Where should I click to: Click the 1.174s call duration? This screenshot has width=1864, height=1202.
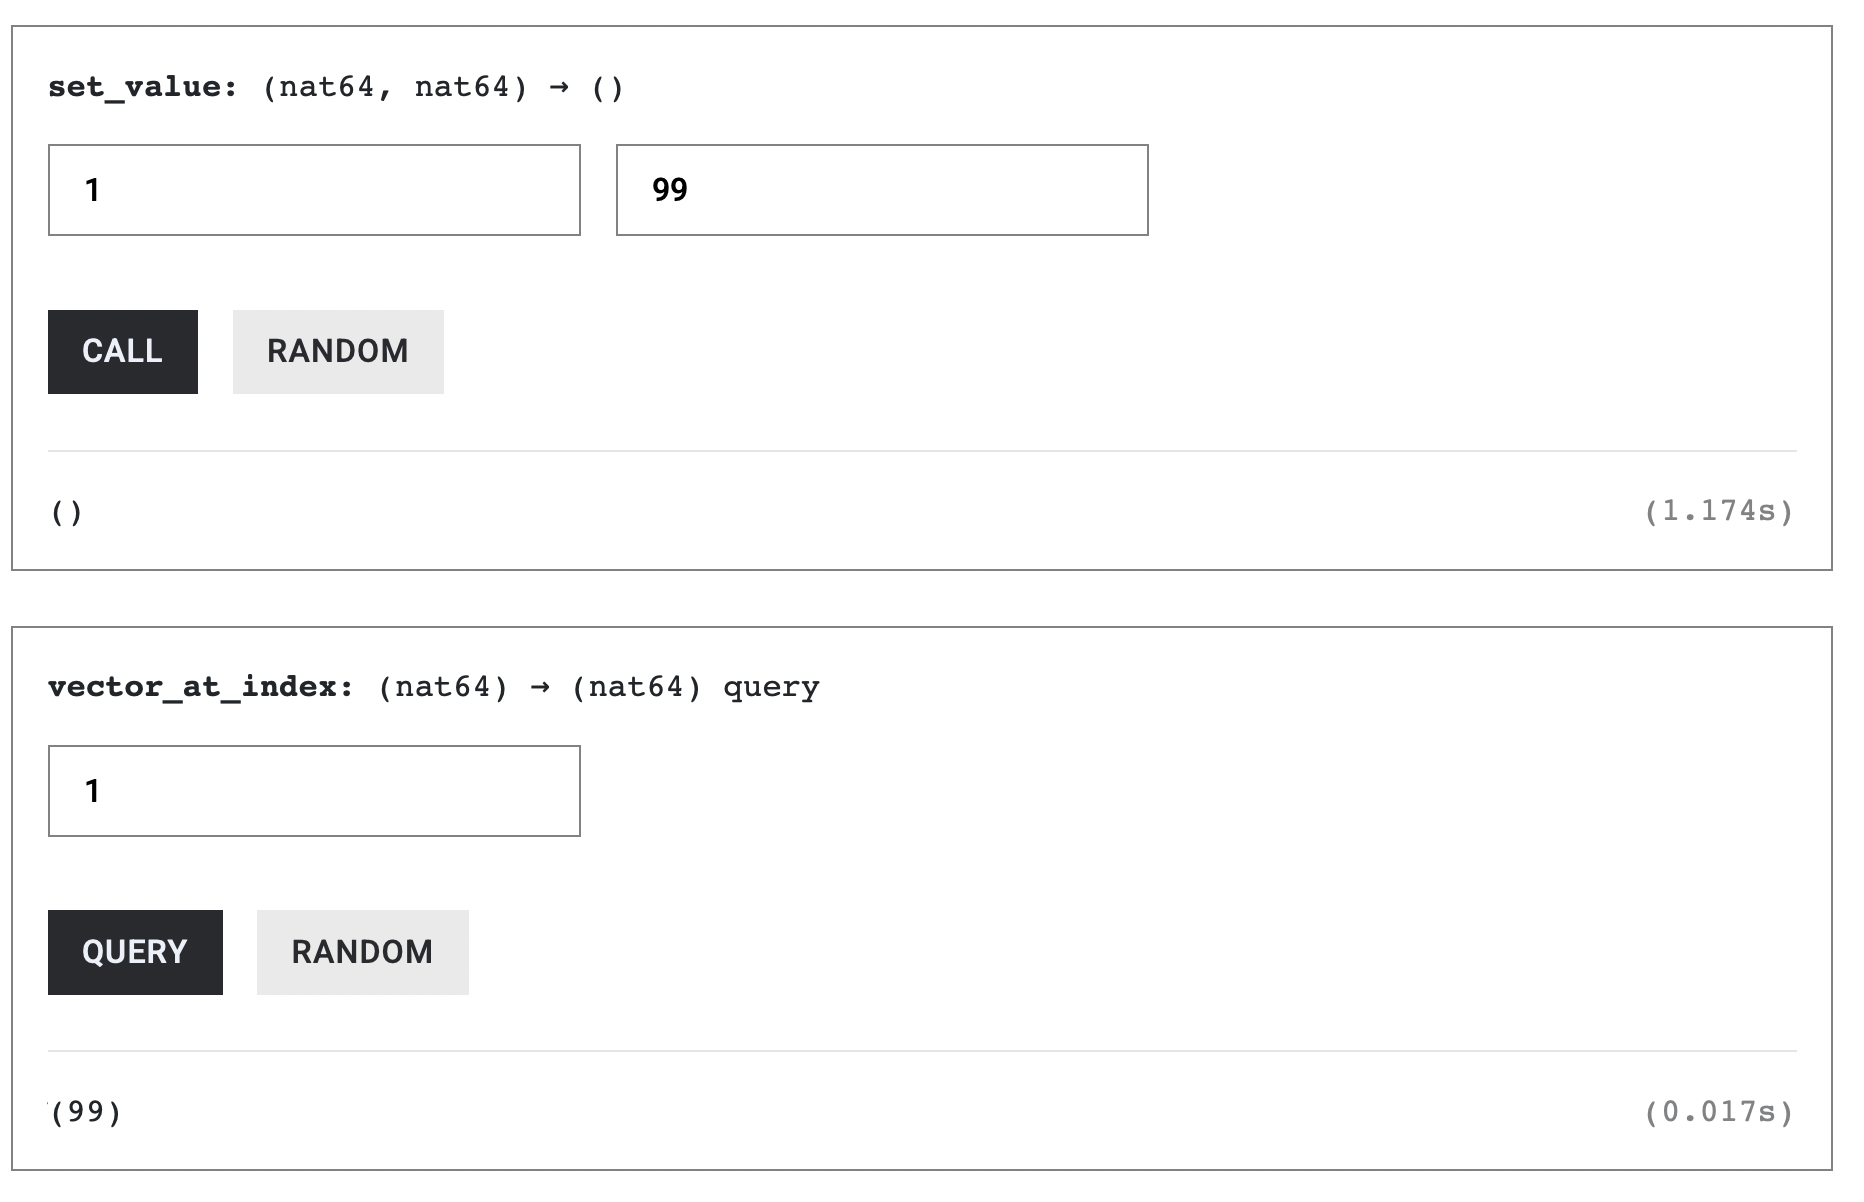pyautogui.click(x=1719, y=512)
